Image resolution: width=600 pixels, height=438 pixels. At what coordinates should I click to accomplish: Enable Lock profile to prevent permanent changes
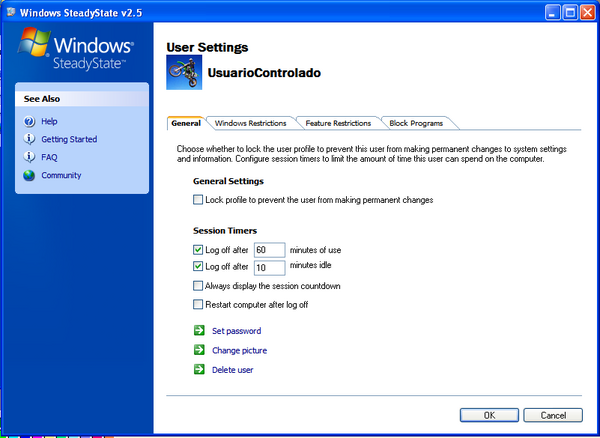pos(198,200)
